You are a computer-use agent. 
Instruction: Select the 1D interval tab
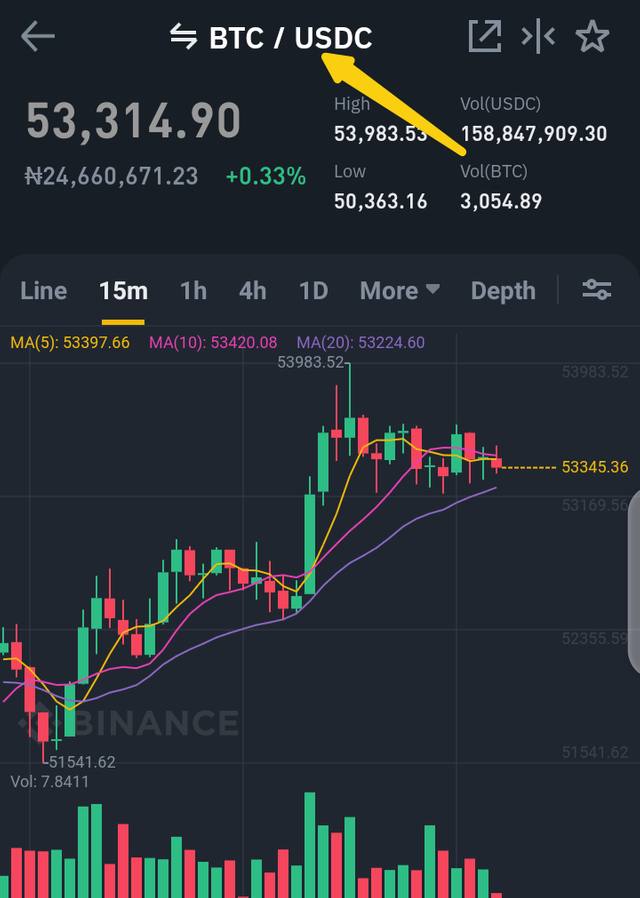pos(314,291)
